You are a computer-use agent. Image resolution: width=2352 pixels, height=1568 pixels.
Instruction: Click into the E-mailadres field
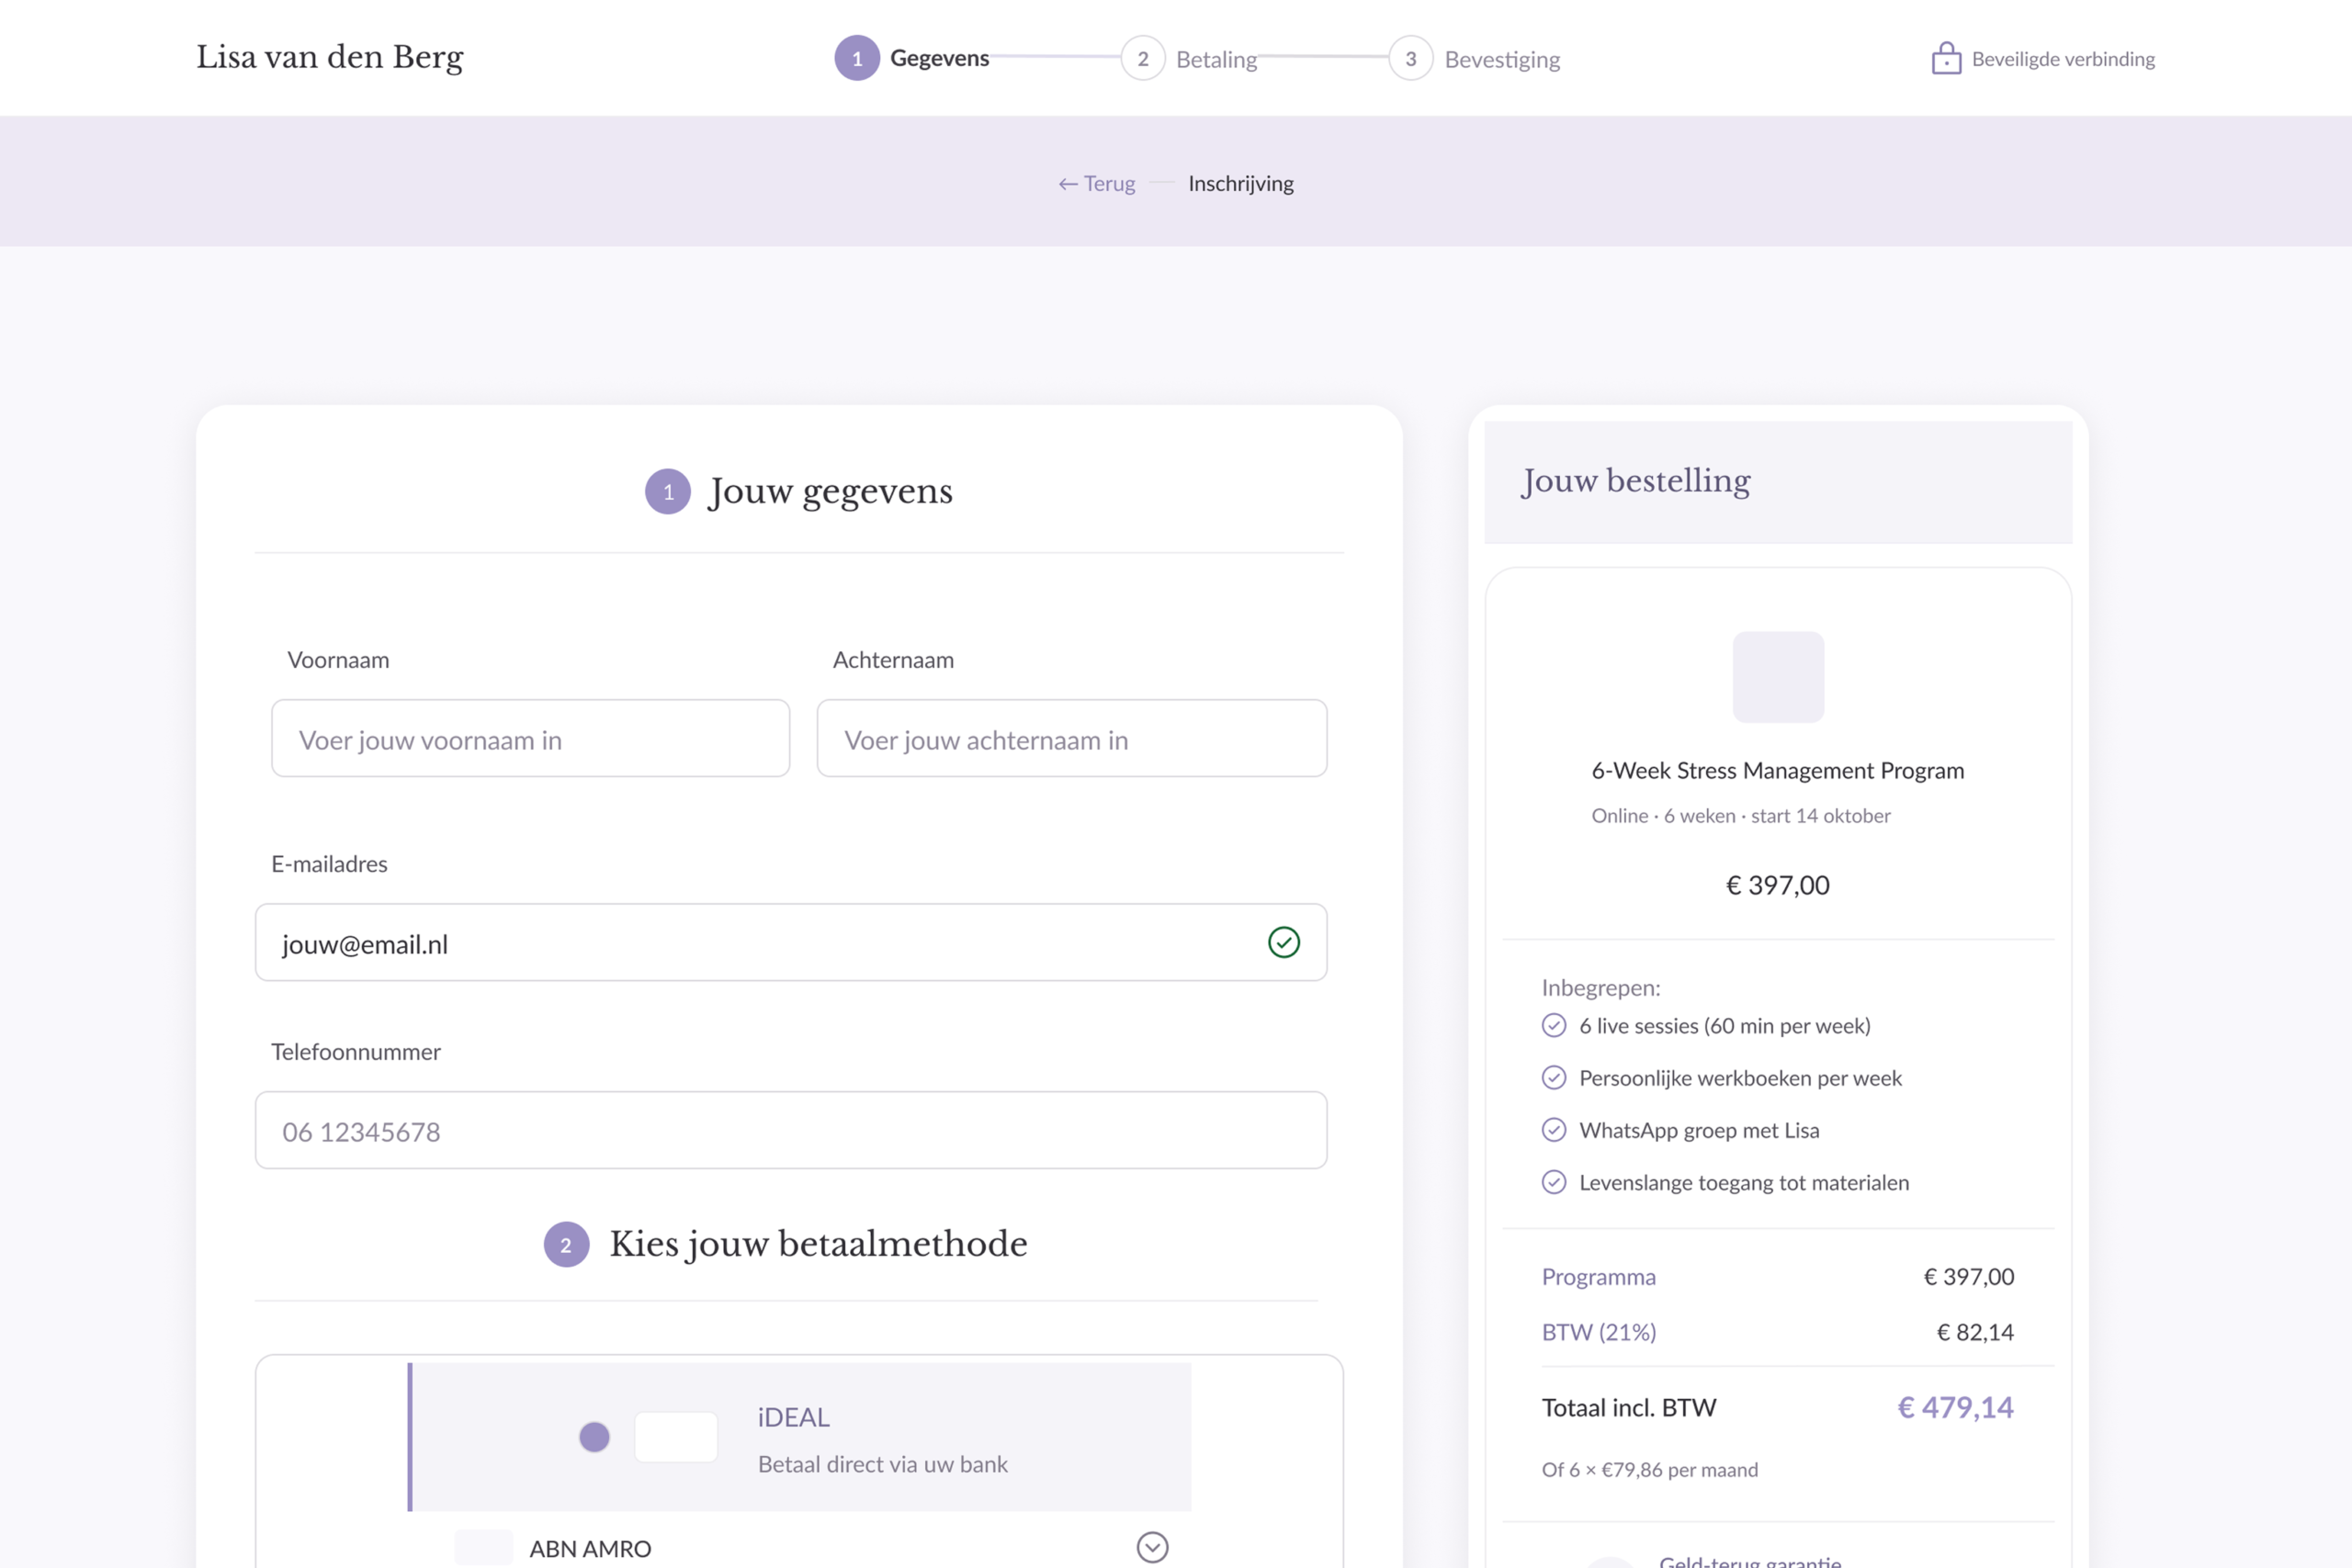(790, 942)
